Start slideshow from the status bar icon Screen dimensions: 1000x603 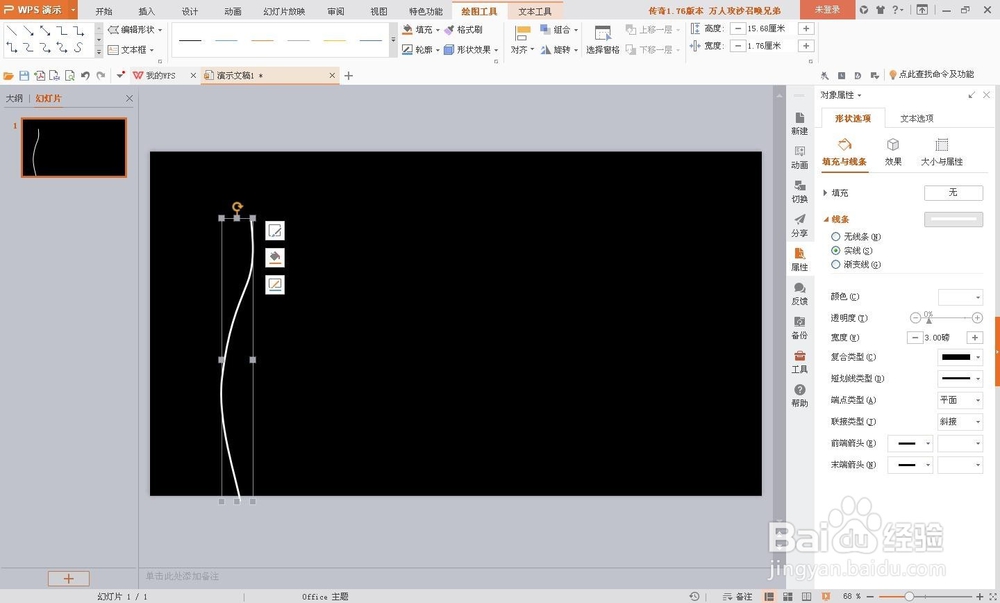tap(825, 597)
